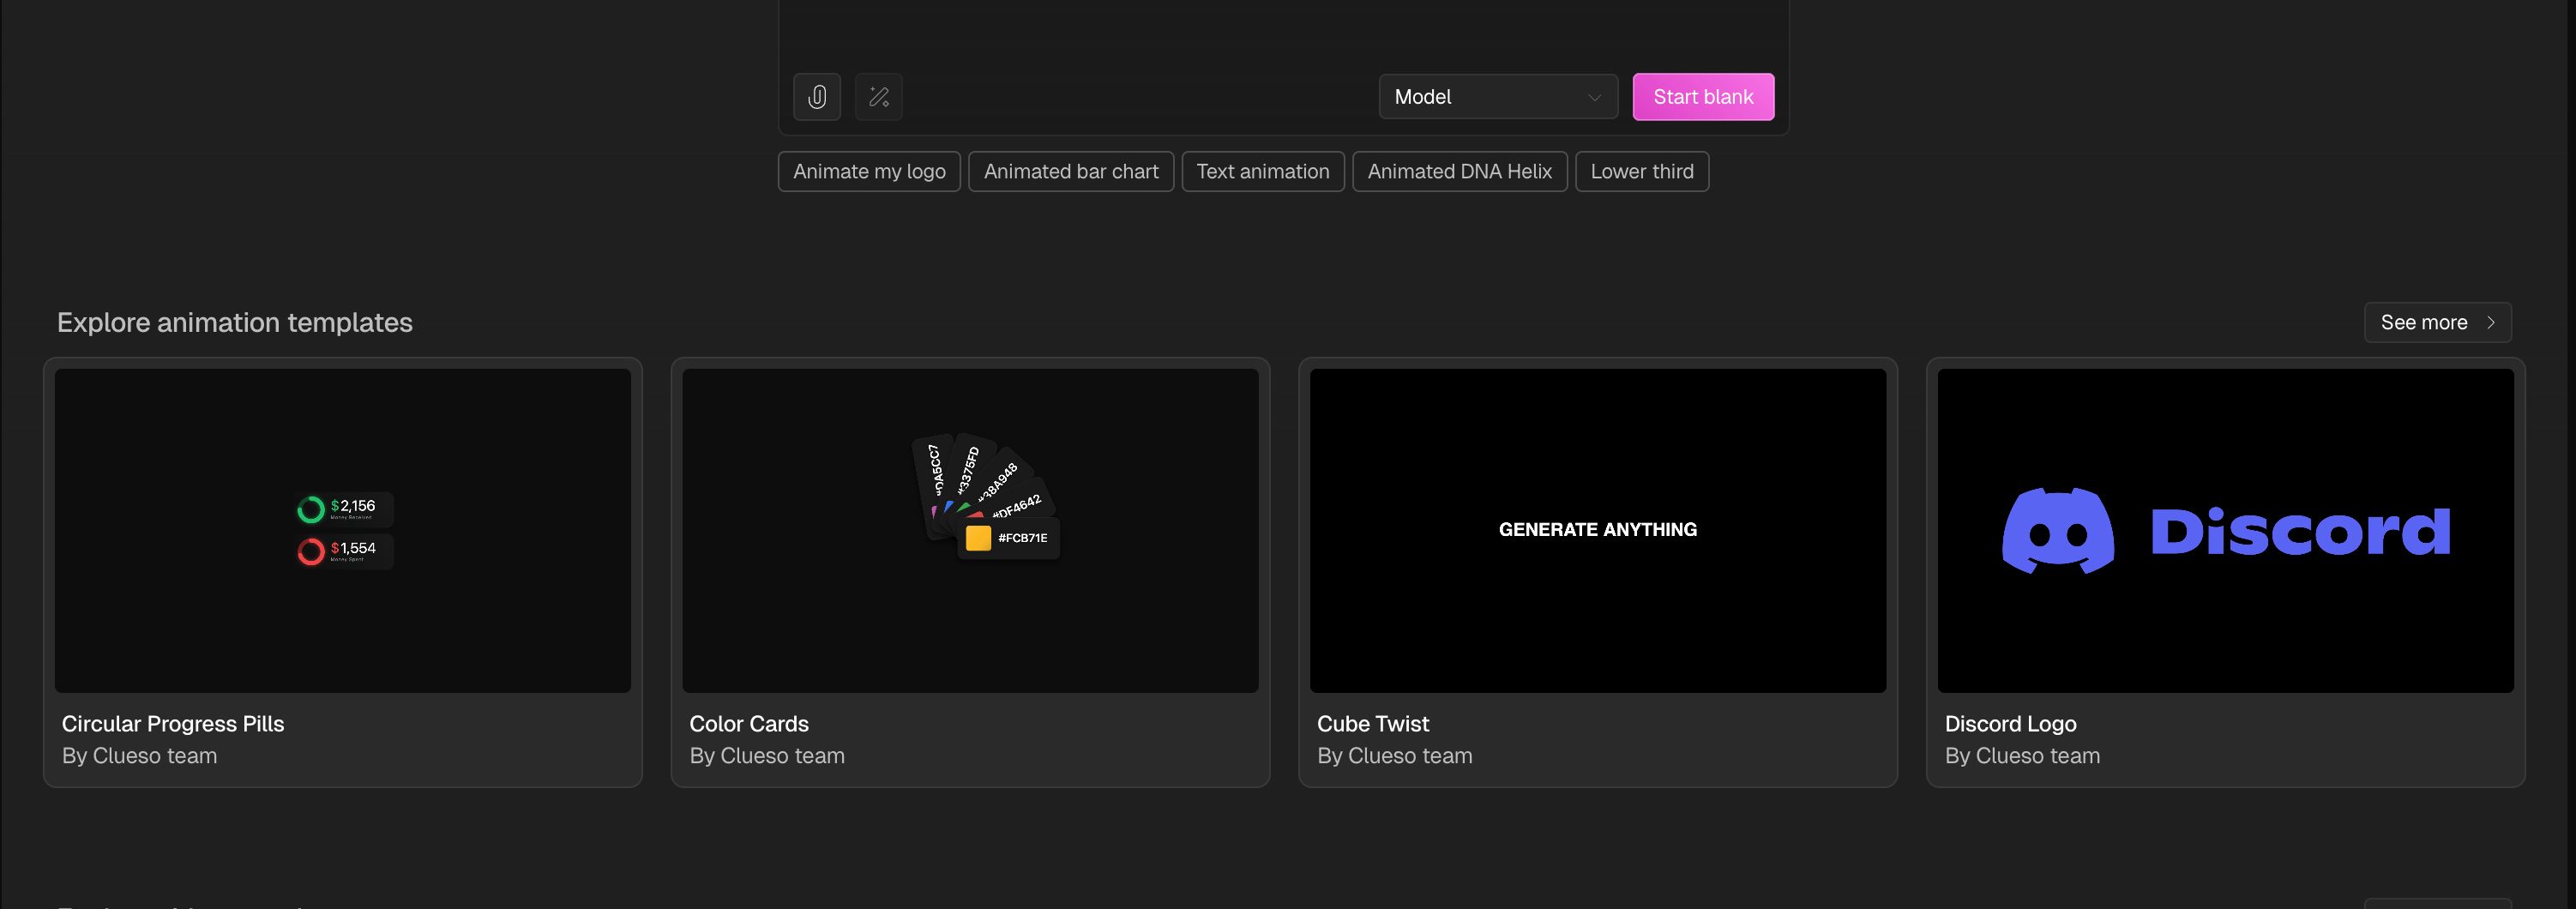Click By Clueso team under Cube Twist
The image size is (2576, 909).
tap(1395, 756)
